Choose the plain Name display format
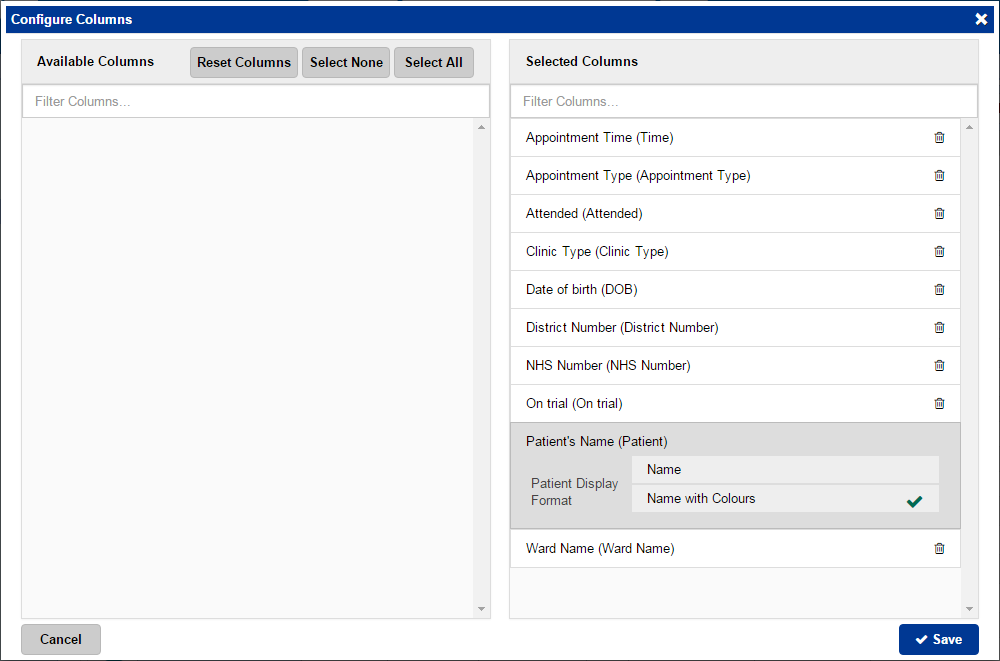 click(784, 470)
